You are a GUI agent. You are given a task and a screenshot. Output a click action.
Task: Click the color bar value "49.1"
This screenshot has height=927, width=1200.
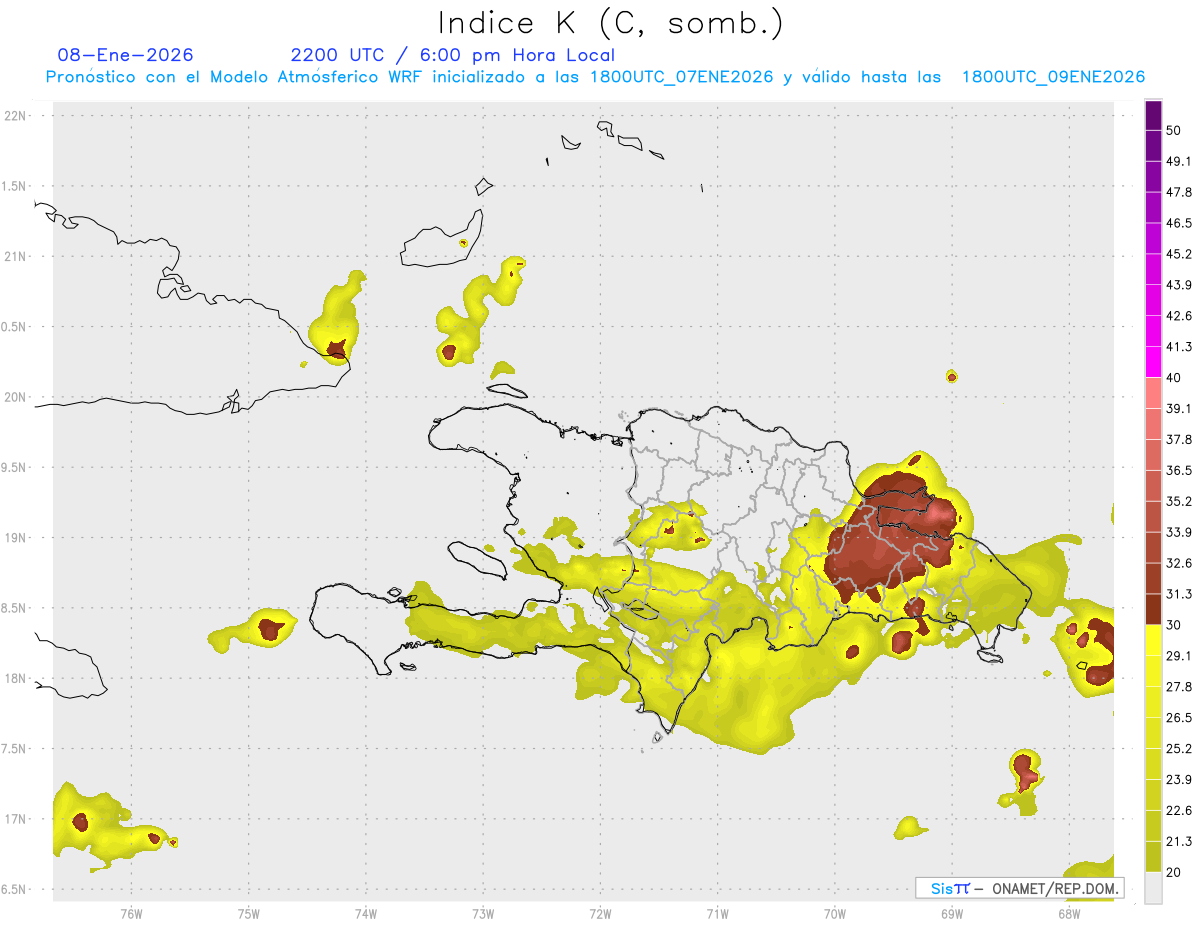coord(1179,161)
